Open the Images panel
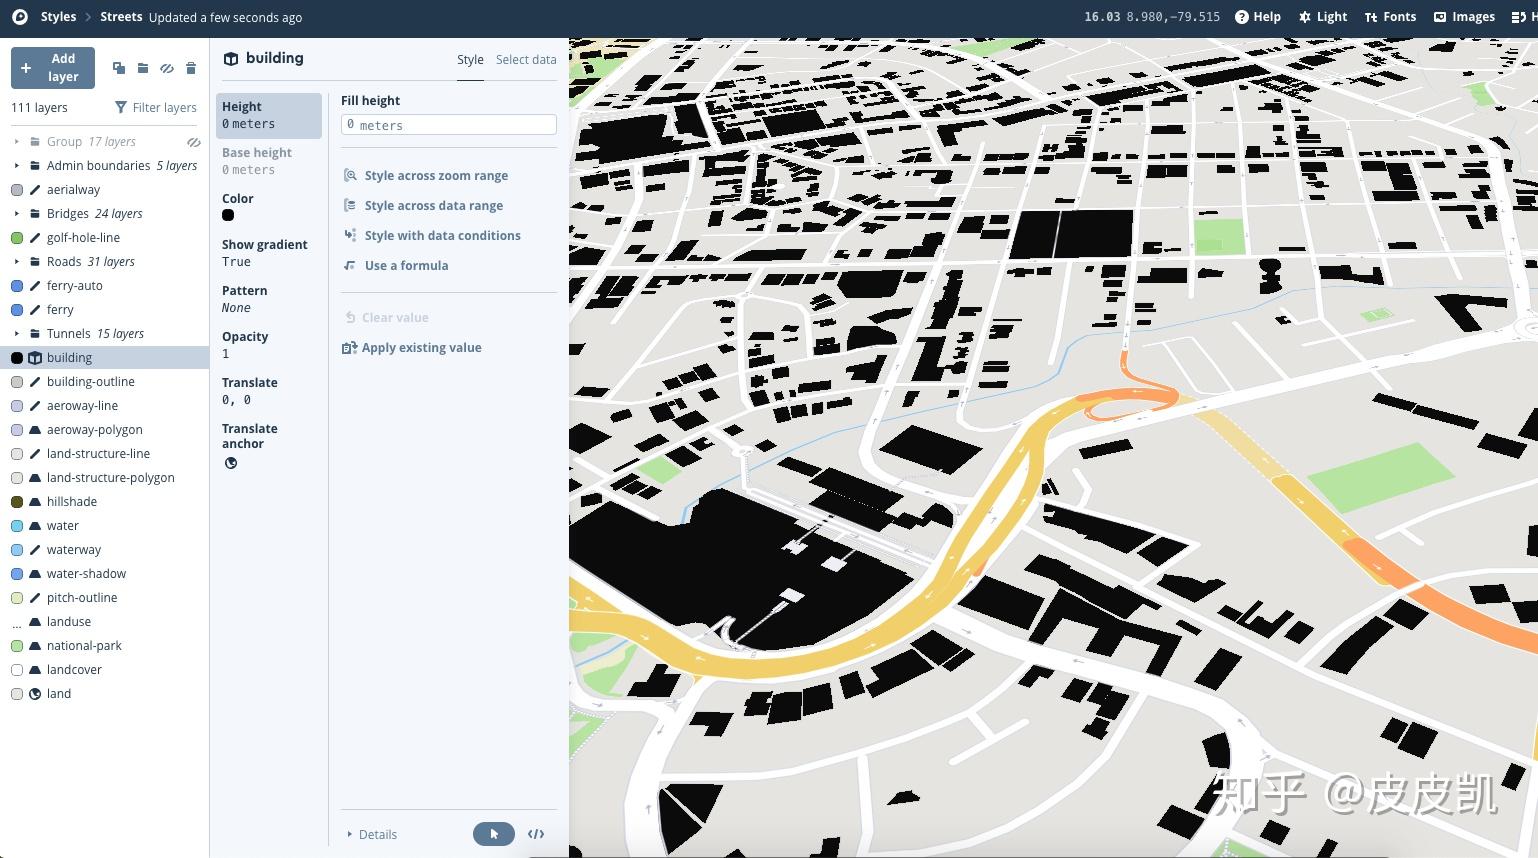Screen dimensions: 1538x858 tap(1463, 16)
